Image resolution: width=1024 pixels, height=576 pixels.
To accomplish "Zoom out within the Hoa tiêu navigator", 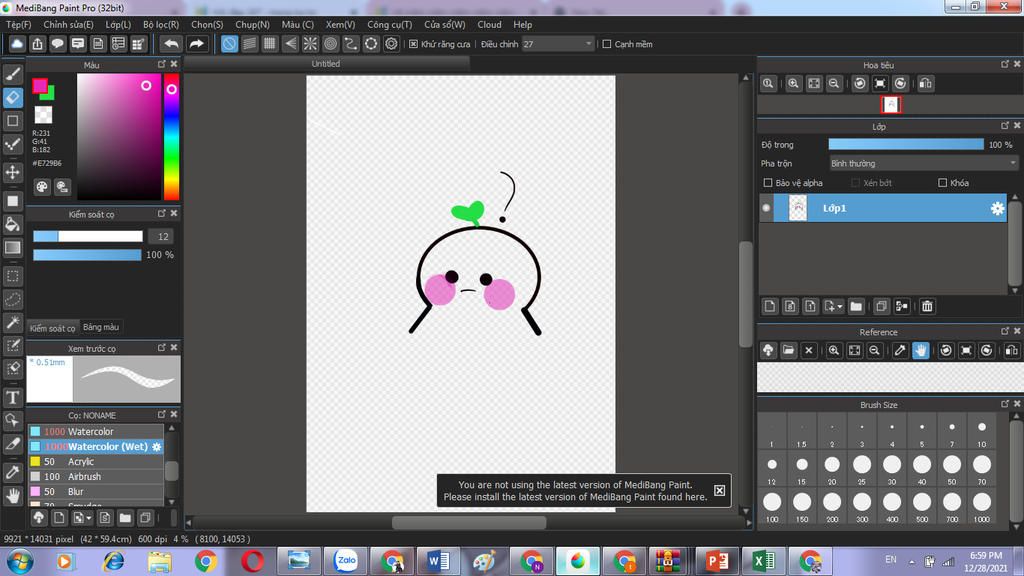I will tap(834, 84).
